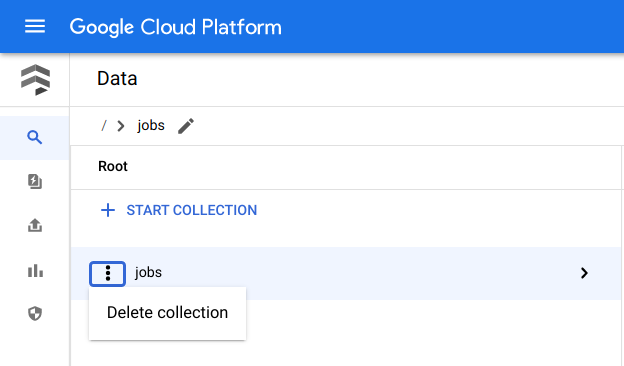Select the jobs breadcrumb path segment

(151, 126)
